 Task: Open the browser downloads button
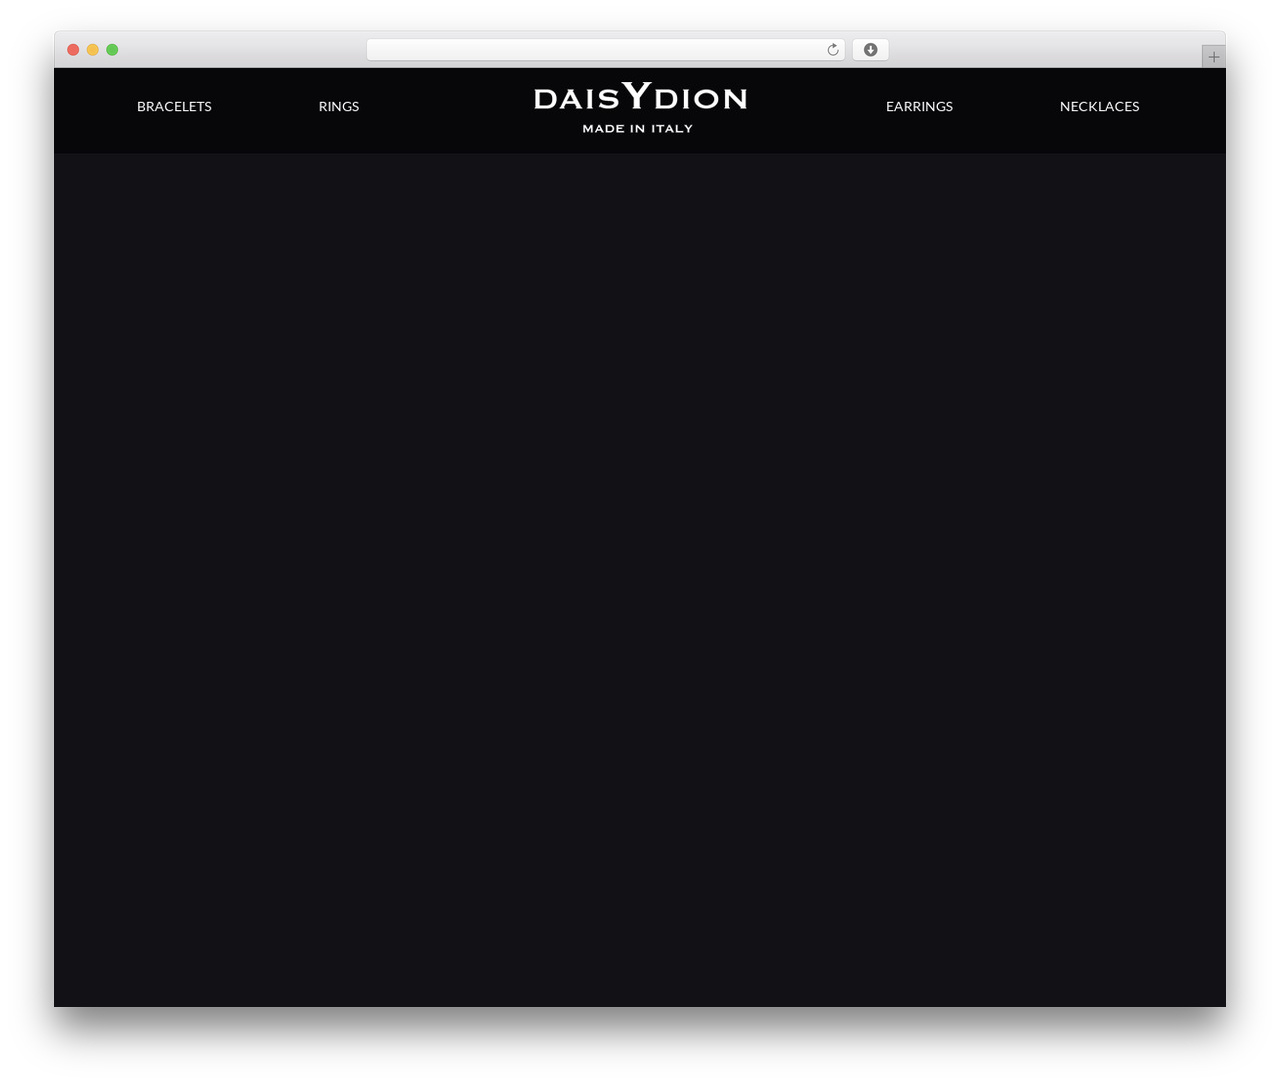(870, 50)
